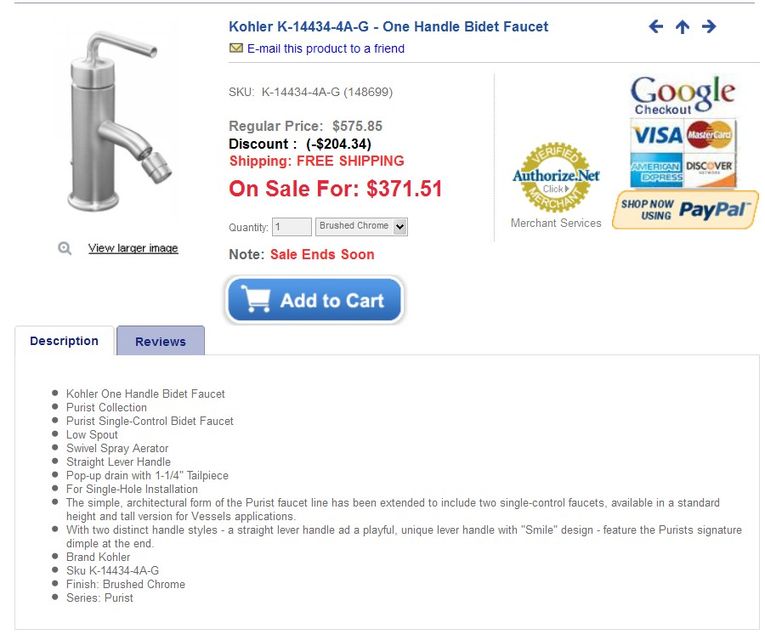Open the Brushed Chrome finish dropdown

362,227
